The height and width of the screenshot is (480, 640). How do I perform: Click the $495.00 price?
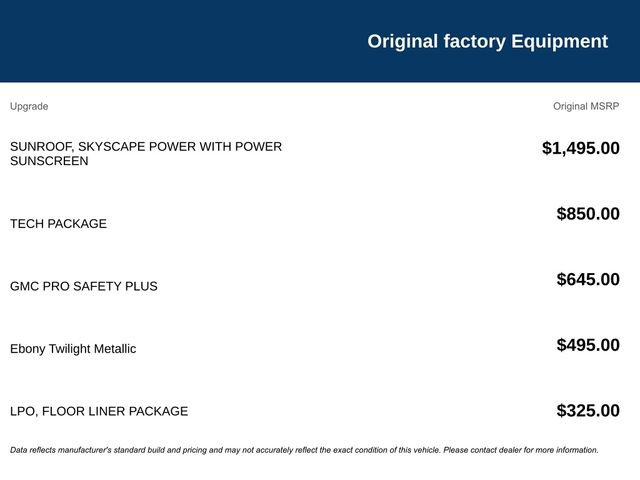(x=588, y=345)
